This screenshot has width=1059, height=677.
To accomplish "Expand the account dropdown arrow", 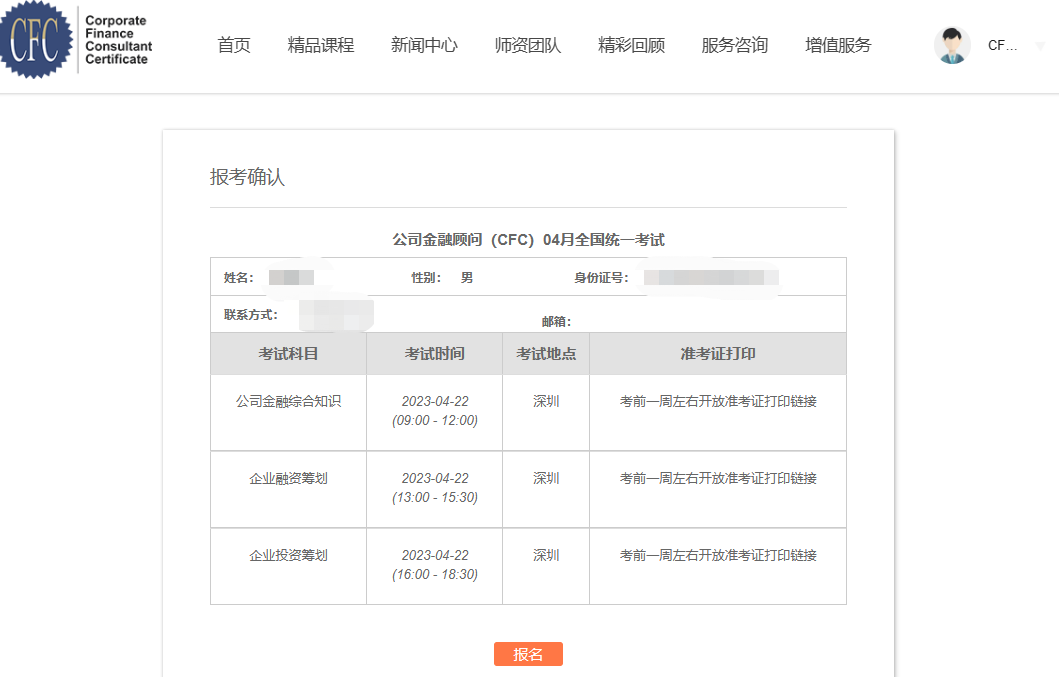I will click(x=1040, y=46).
